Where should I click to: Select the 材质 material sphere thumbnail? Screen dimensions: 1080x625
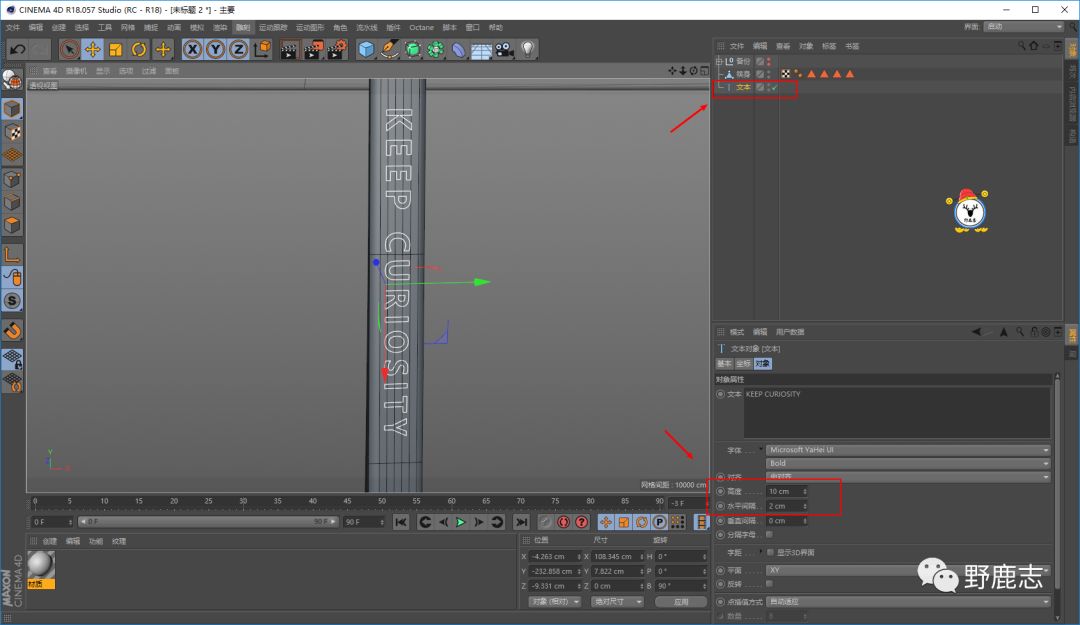click(x=41, y=563)
